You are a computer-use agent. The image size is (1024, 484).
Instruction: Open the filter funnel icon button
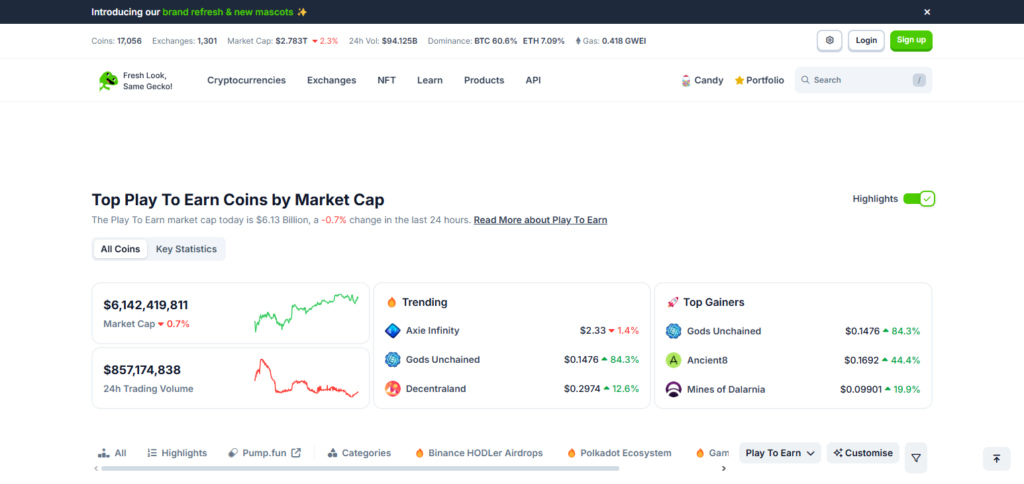[x=916, y=458]
